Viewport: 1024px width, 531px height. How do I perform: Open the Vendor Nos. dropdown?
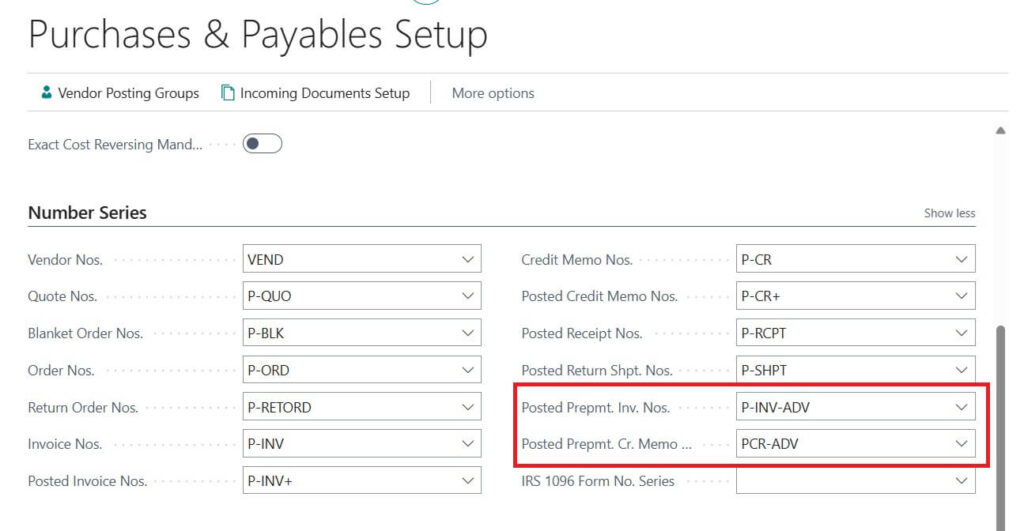pyautogui.click(x=467, y=260)
